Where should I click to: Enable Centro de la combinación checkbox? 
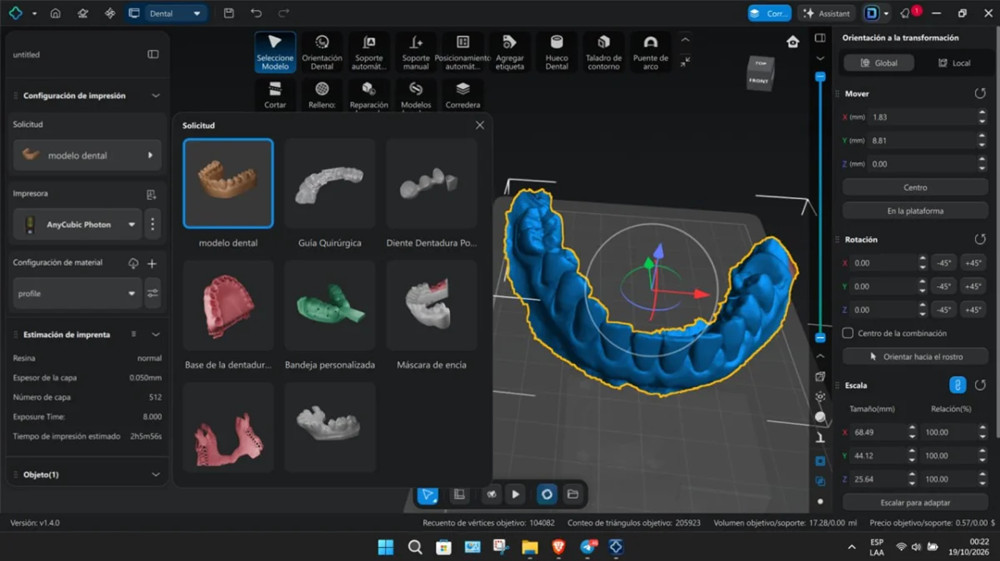(x=848, y=333)
